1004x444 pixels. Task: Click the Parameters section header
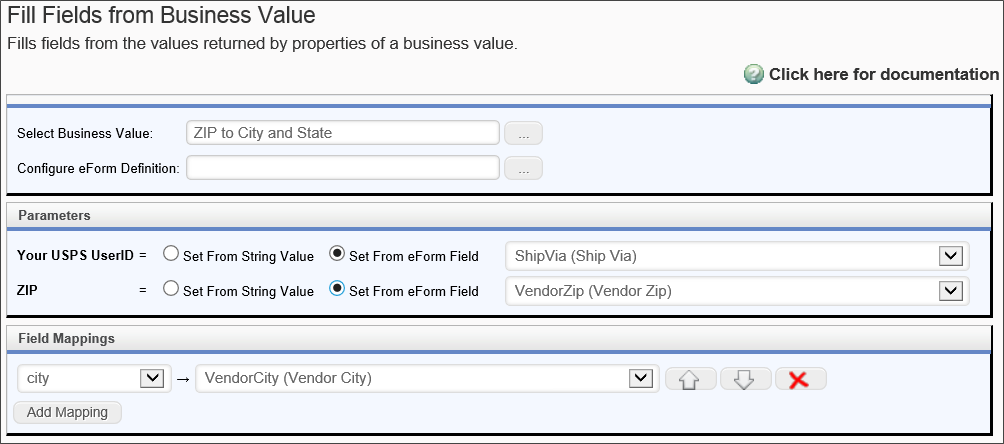click(x=55, y=215)
